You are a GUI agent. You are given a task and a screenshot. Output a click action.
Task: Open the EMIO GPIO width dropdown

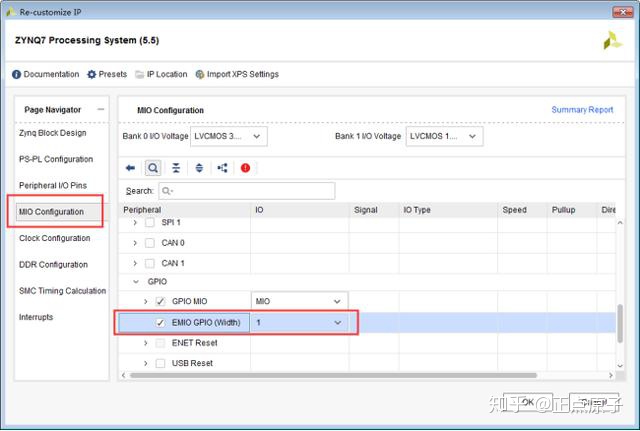tap(299, 322)
